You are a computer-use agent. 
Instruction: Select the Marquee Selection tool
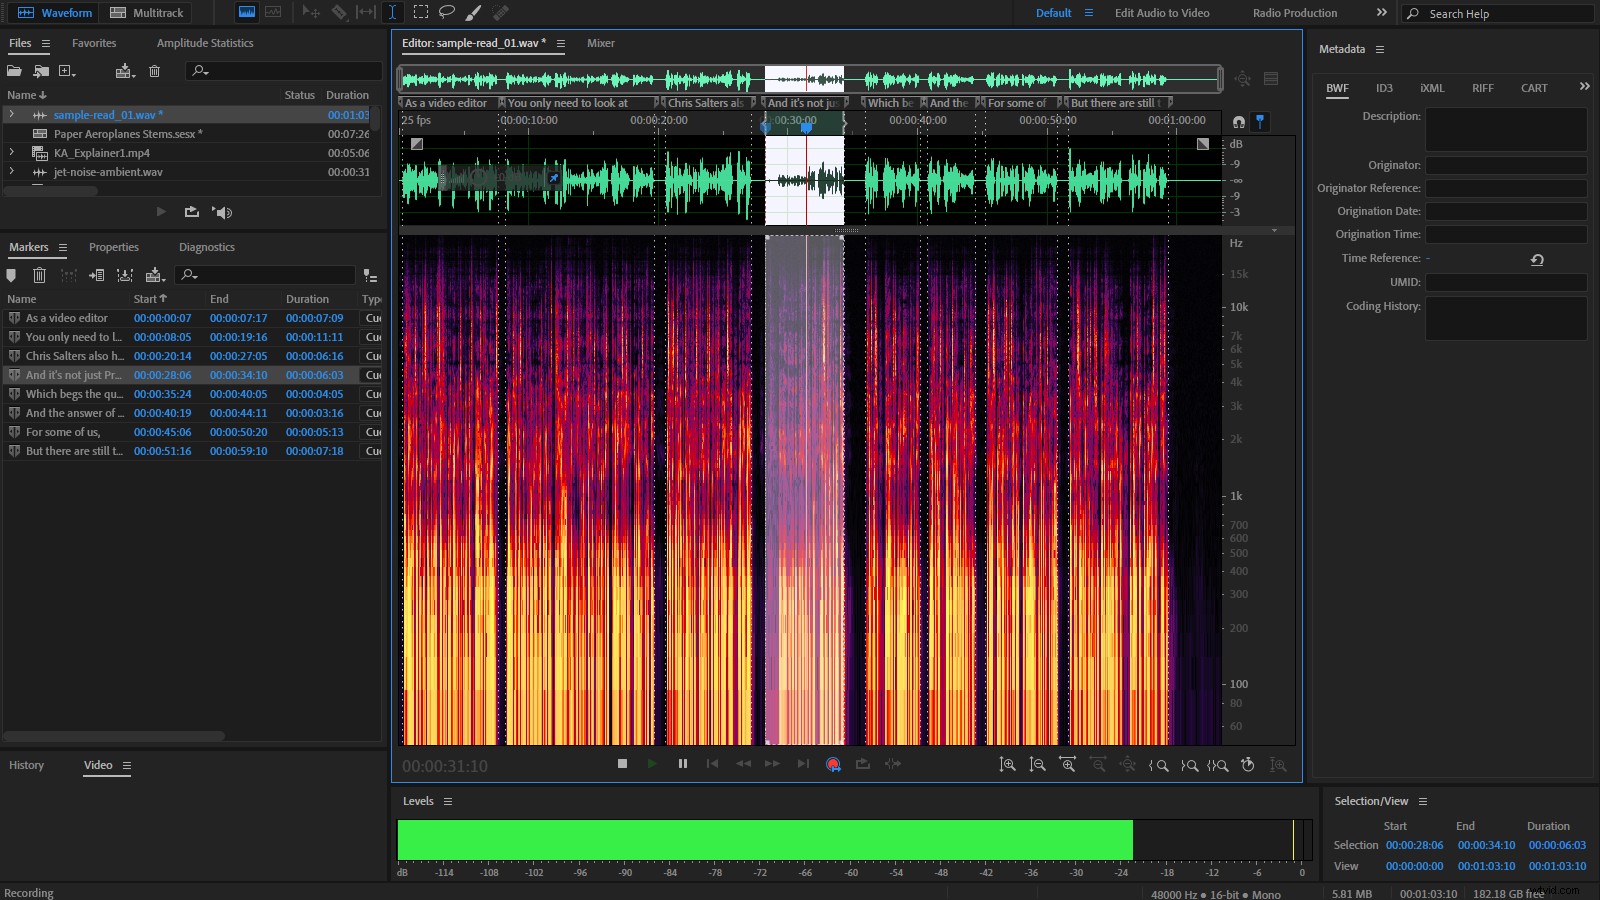coord(422,12)
